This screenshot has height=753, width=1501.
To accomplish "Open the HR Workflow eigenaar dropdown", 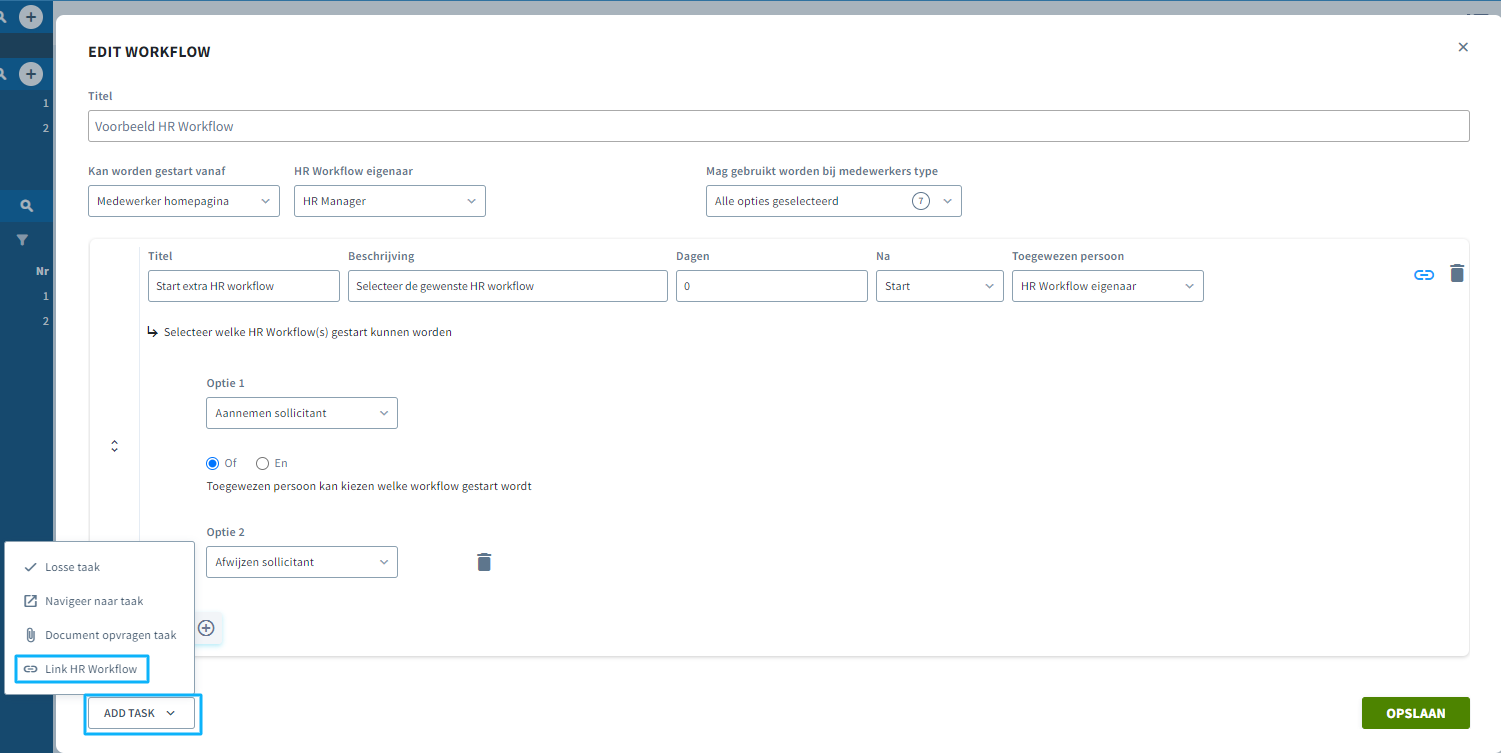I will [390, 201].
